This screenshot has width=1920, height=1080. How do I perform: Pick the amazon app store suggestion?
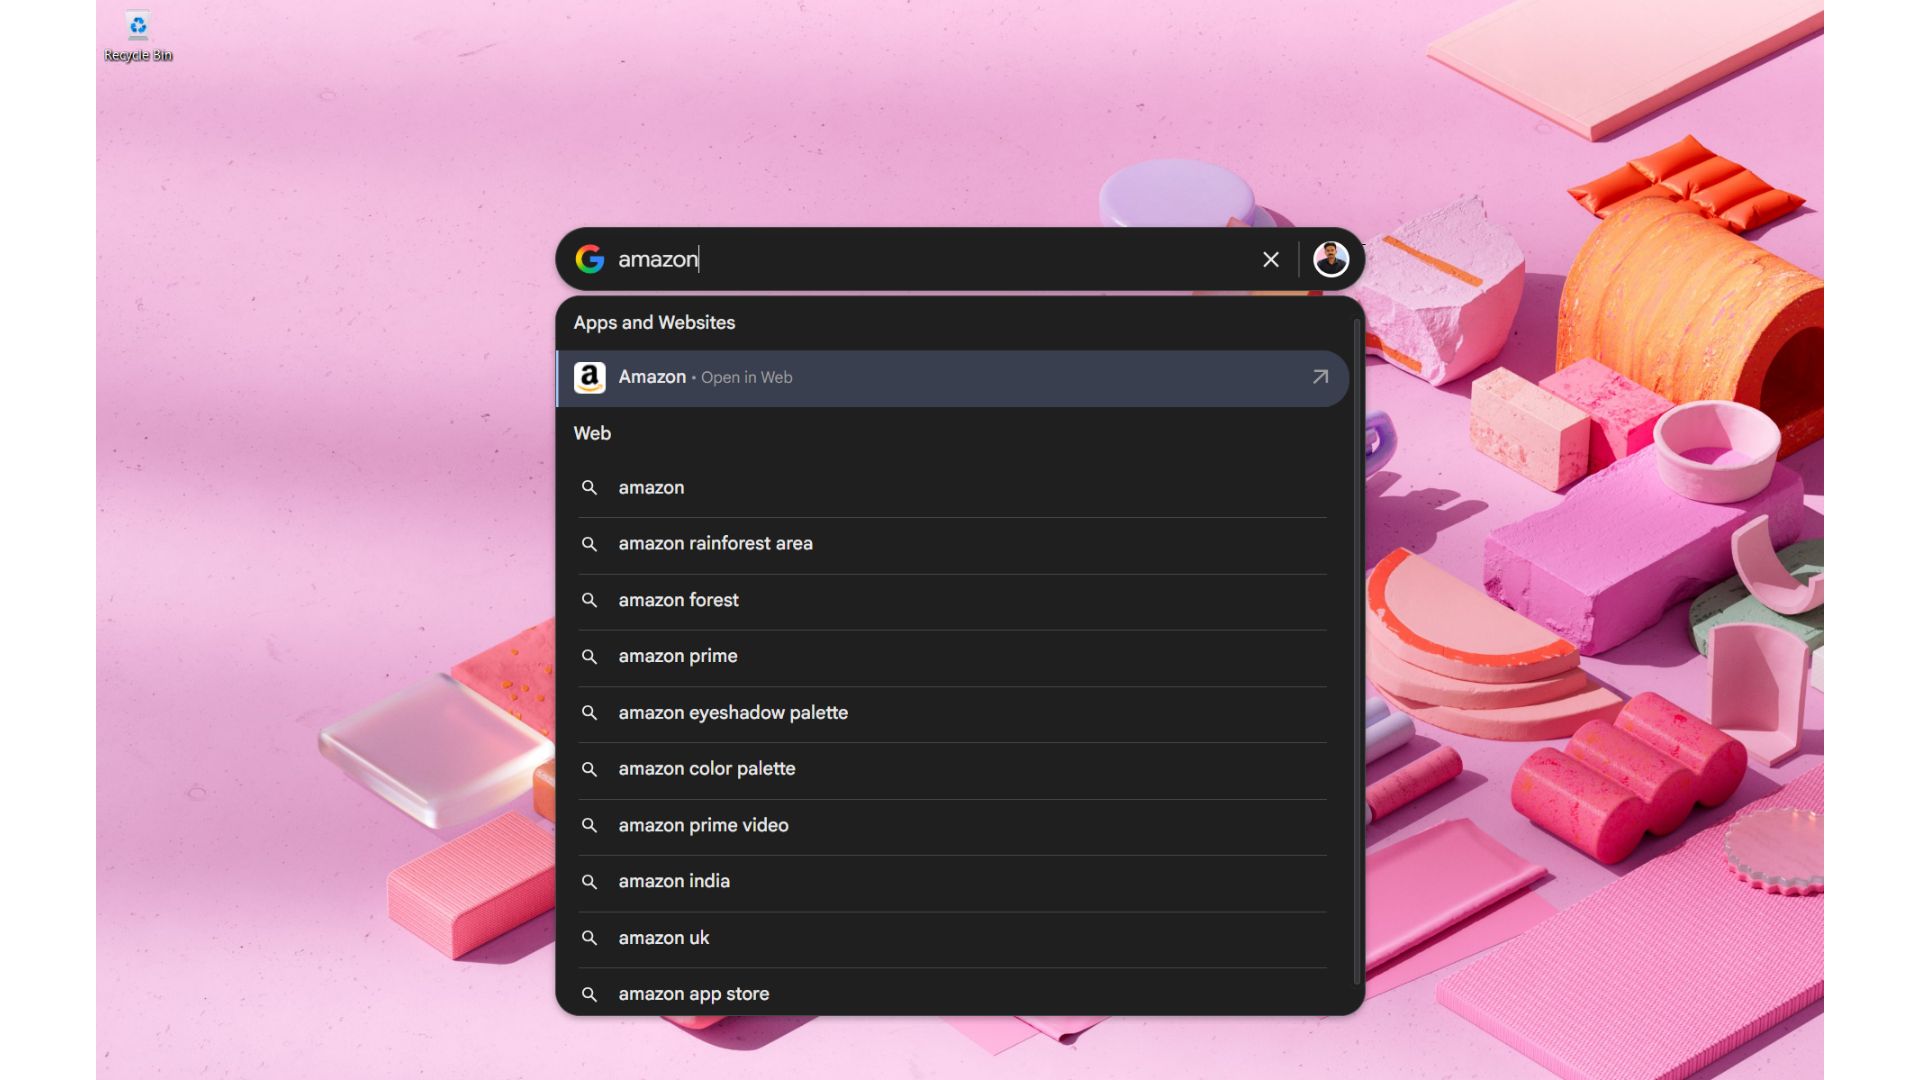click(x=693, y=994)
